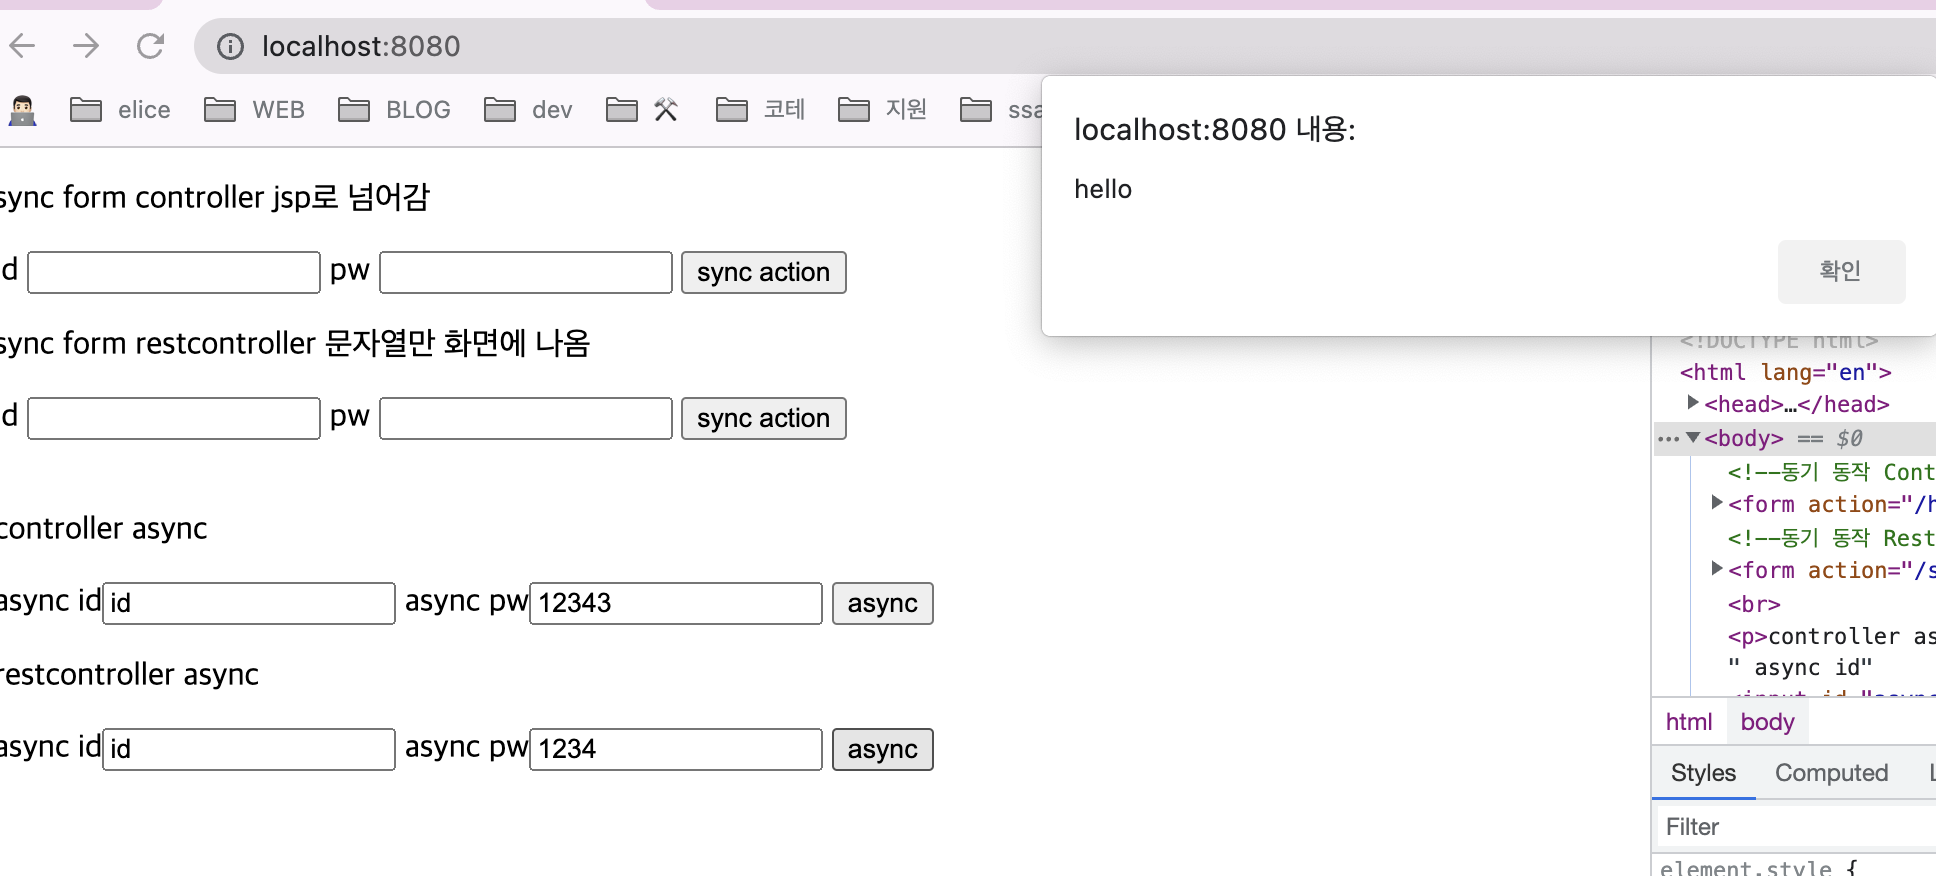Click the browser back arrow
This screenshot has width=1936, height=876.
[22, 46]
